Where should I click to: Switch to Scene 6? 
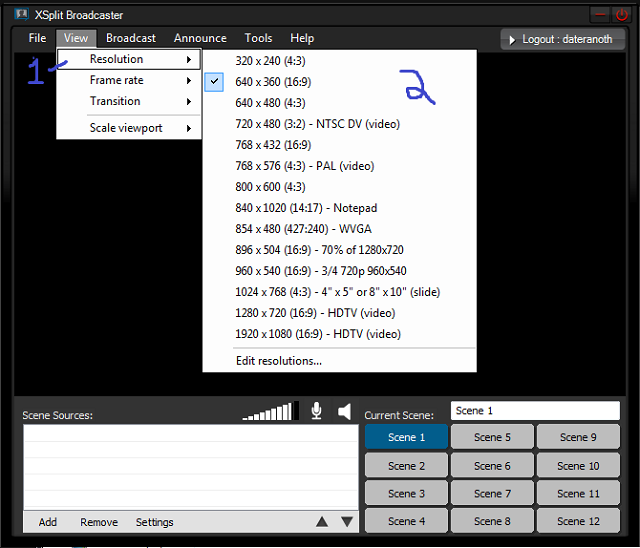(x=492, y=466)
